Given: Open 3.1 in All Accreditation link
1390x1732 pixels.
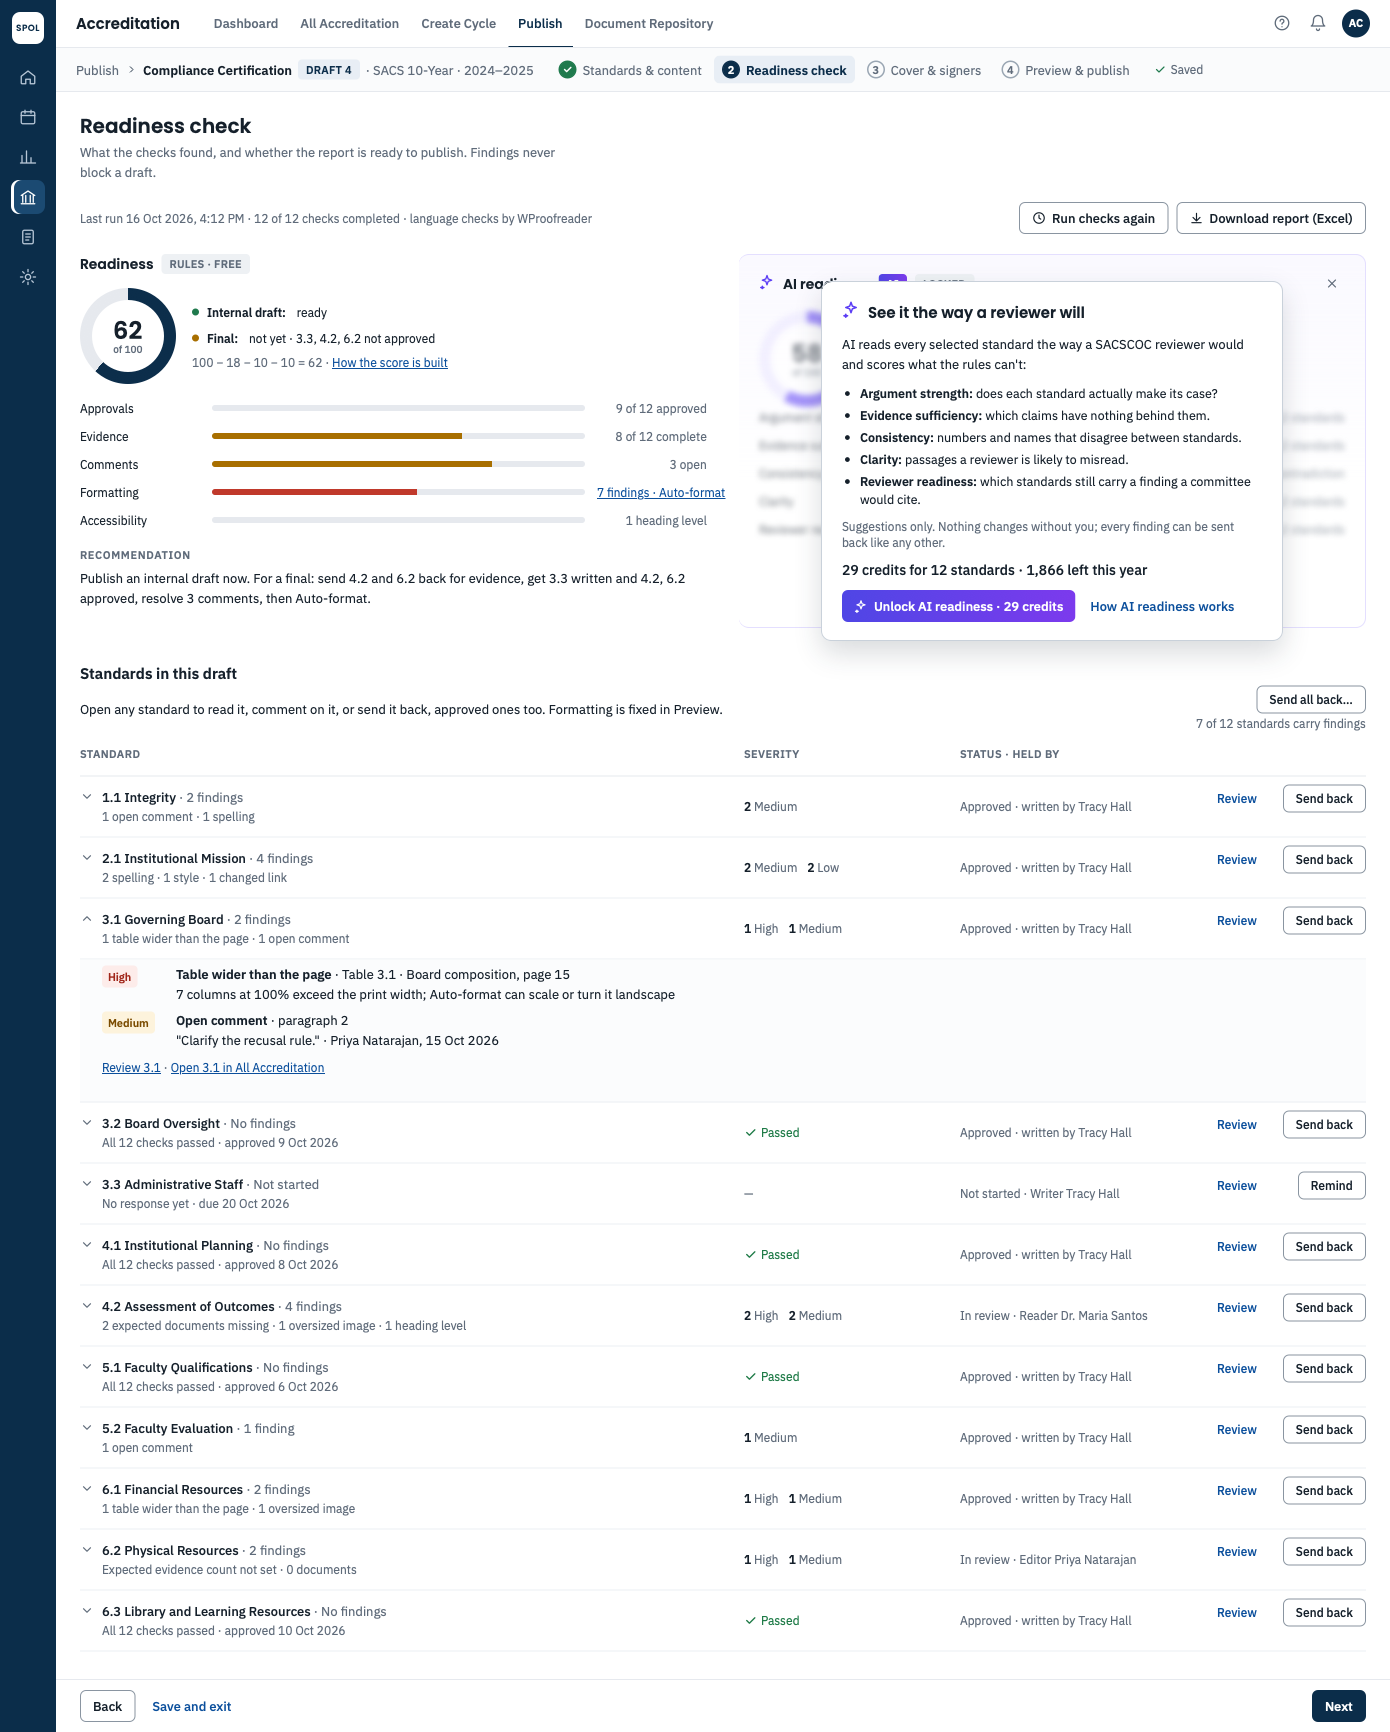Looking at the screenshot, I should pos(248,1068).
